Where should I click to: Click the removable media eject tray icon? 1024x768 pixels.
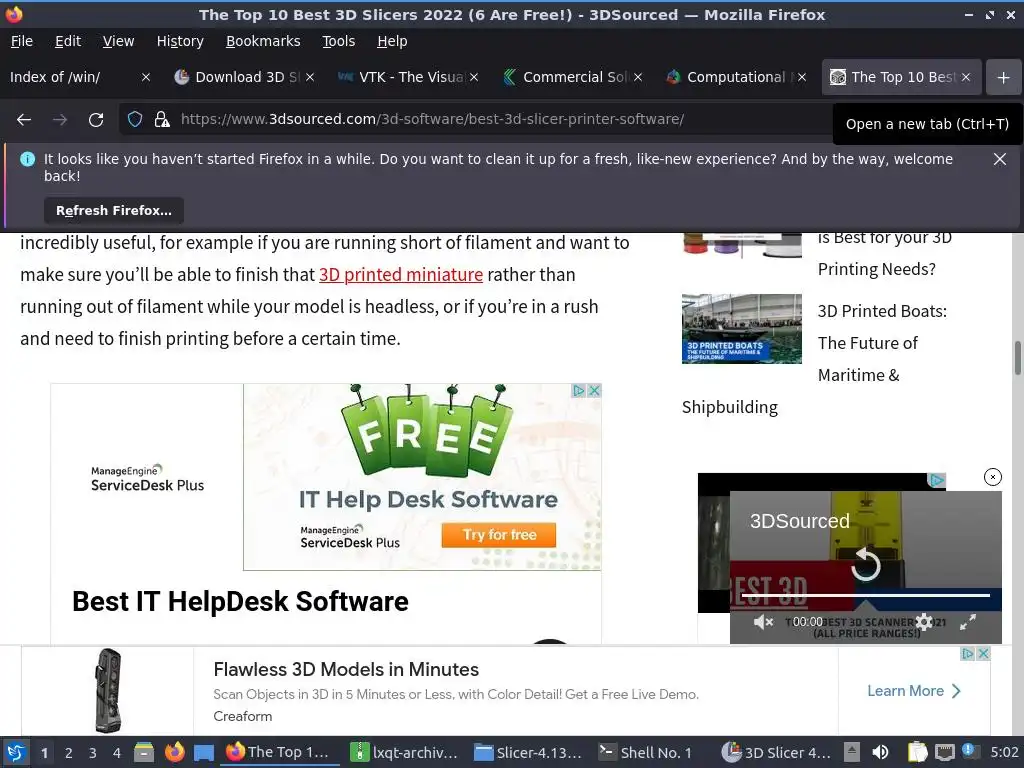pos(852,752)
